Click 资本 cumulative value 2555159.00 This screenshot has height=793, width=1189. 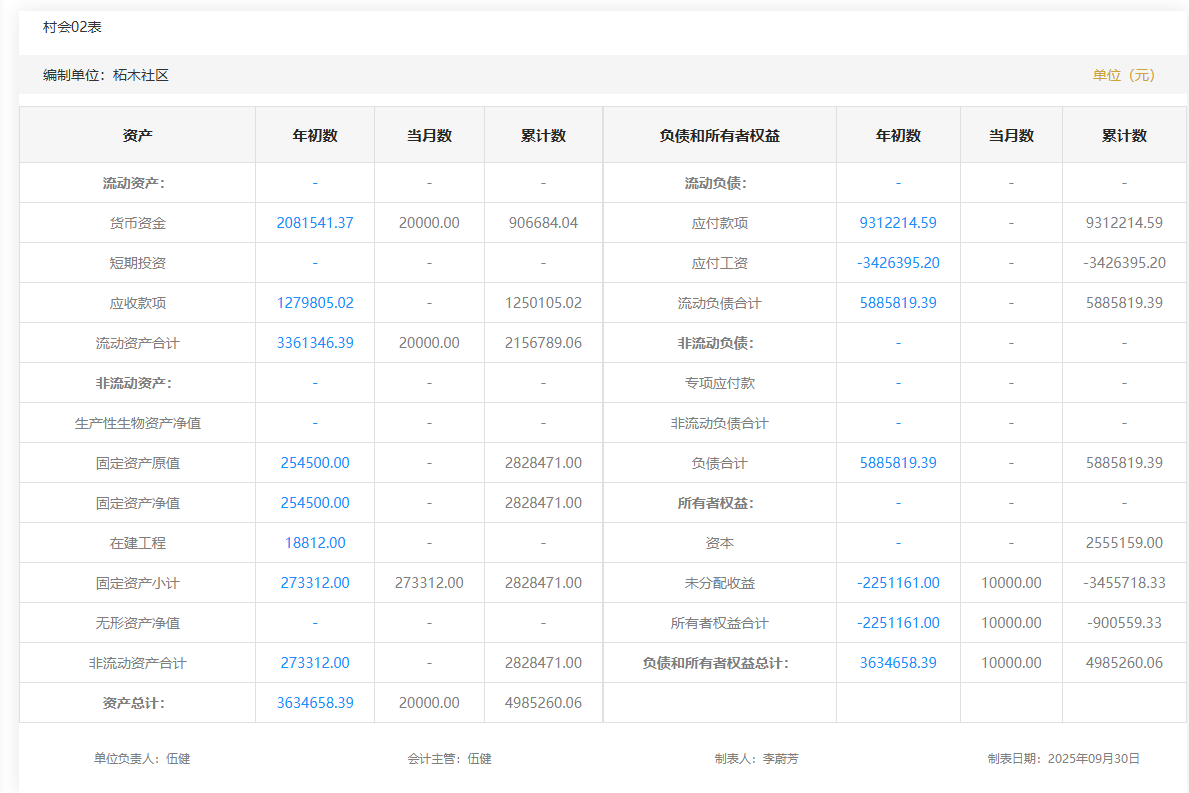[x=1124, y=543]
